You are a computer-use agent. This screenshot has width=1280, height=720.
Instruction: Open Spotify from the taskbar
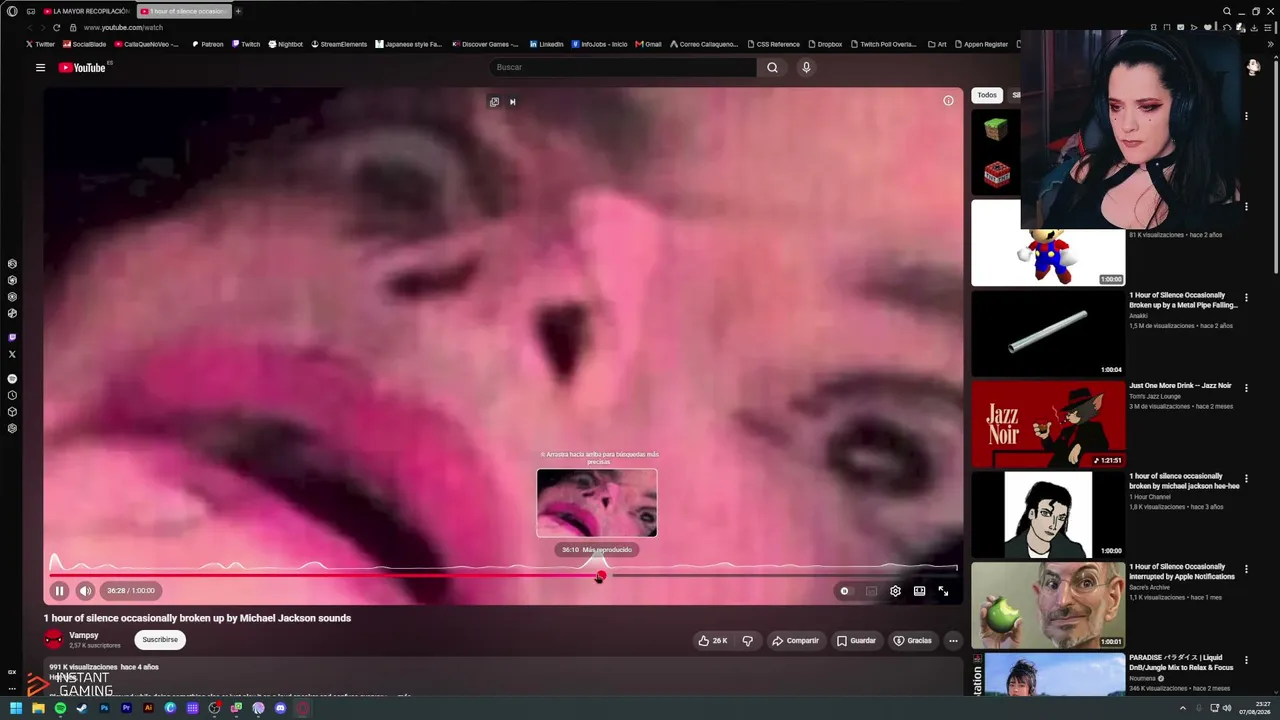[x=60, y=708]
